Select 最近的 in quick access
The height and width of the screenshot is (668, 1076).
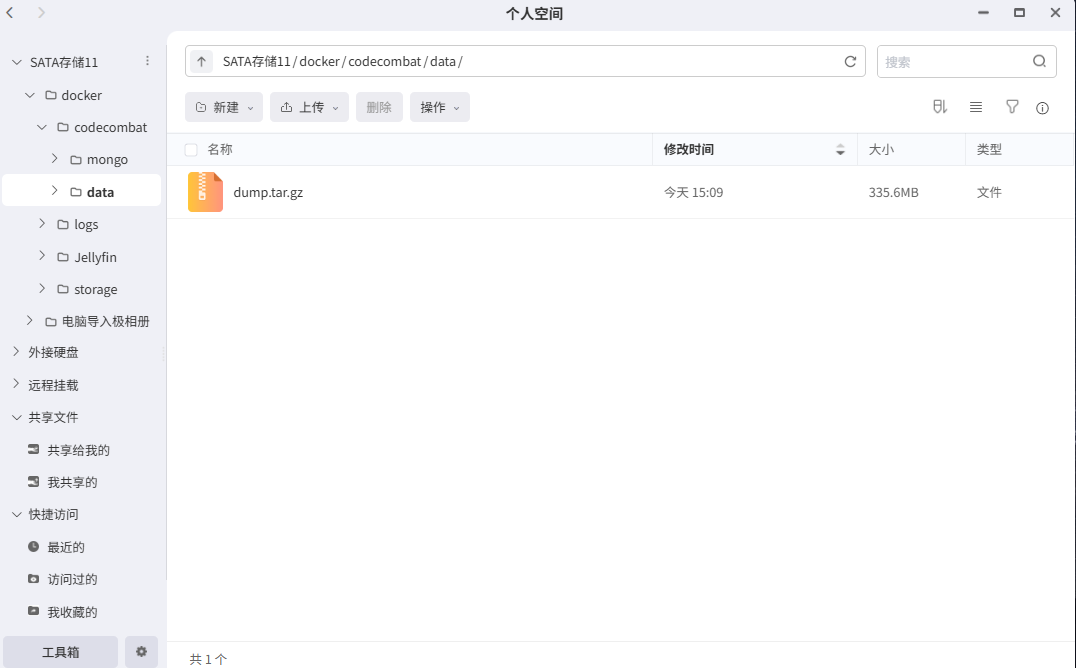[66, 547]
